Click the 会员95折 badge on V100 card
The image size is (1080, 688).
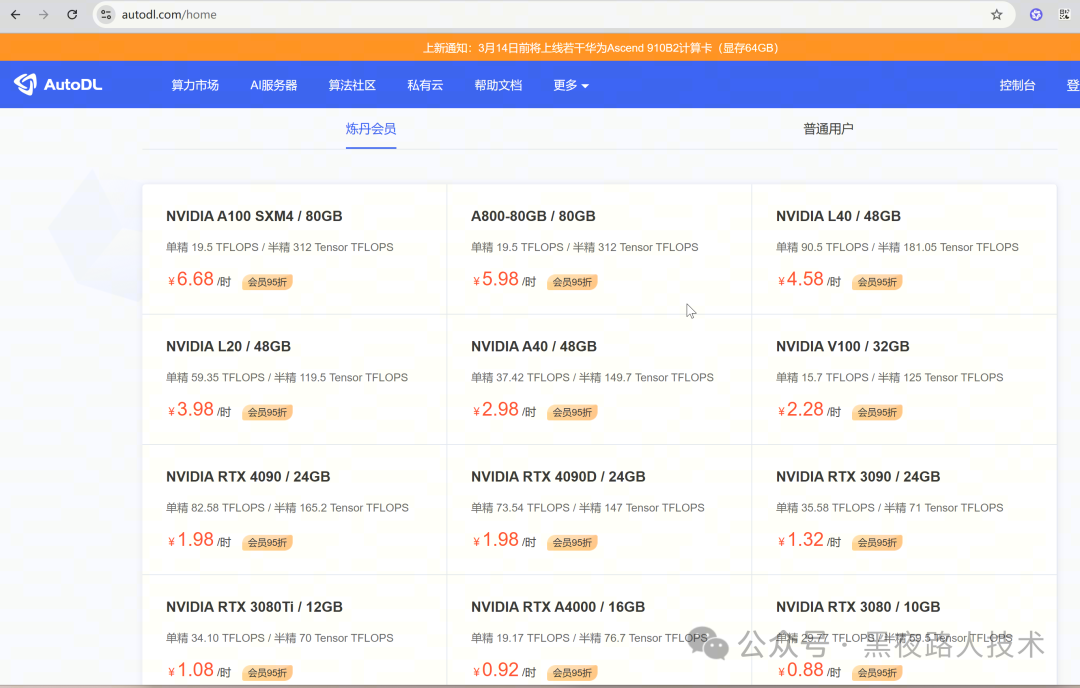[878, 412]
